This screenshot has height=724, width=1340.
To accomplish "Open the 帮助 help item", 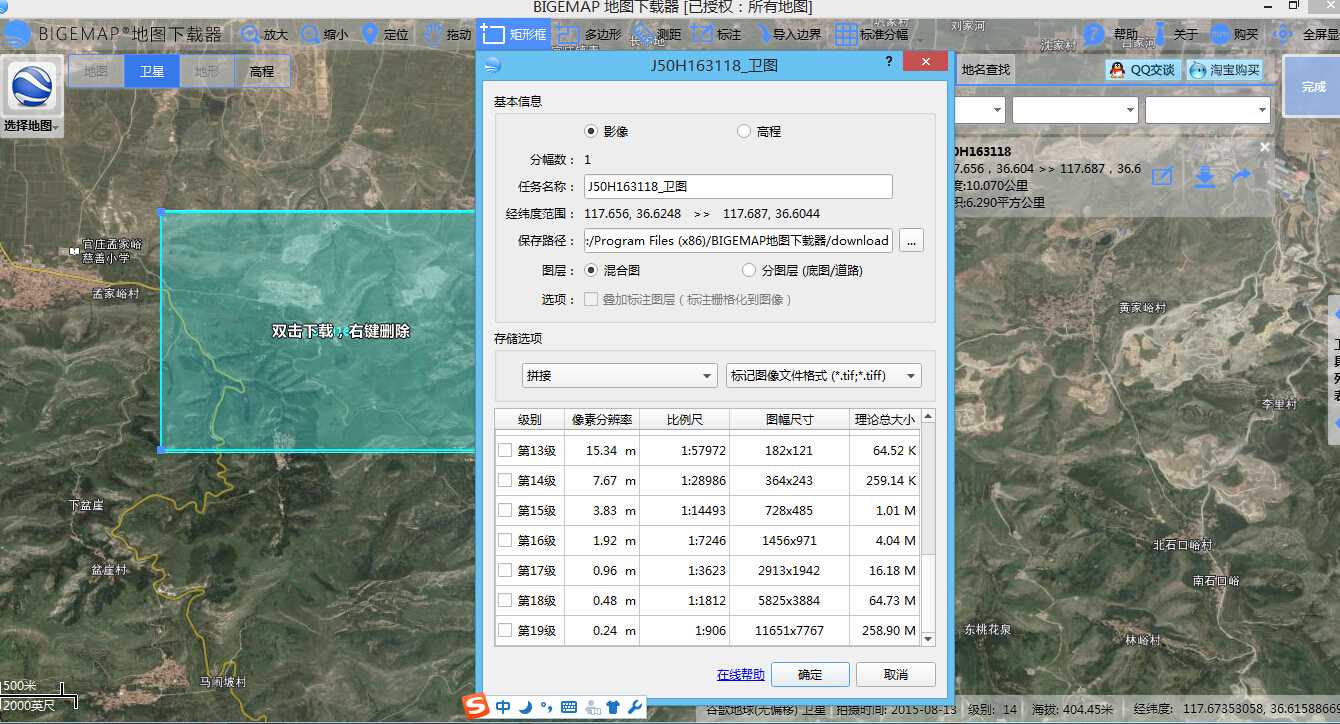I will (1112, 35).
